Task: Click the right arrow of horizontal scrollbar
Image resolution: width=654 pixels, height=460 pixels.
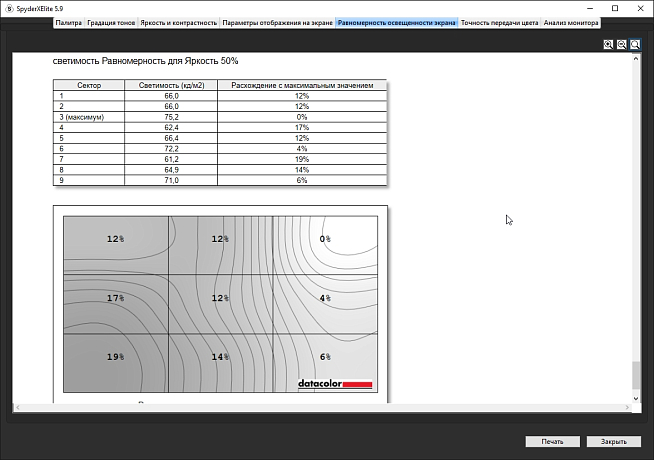Action: click(625, 407)
